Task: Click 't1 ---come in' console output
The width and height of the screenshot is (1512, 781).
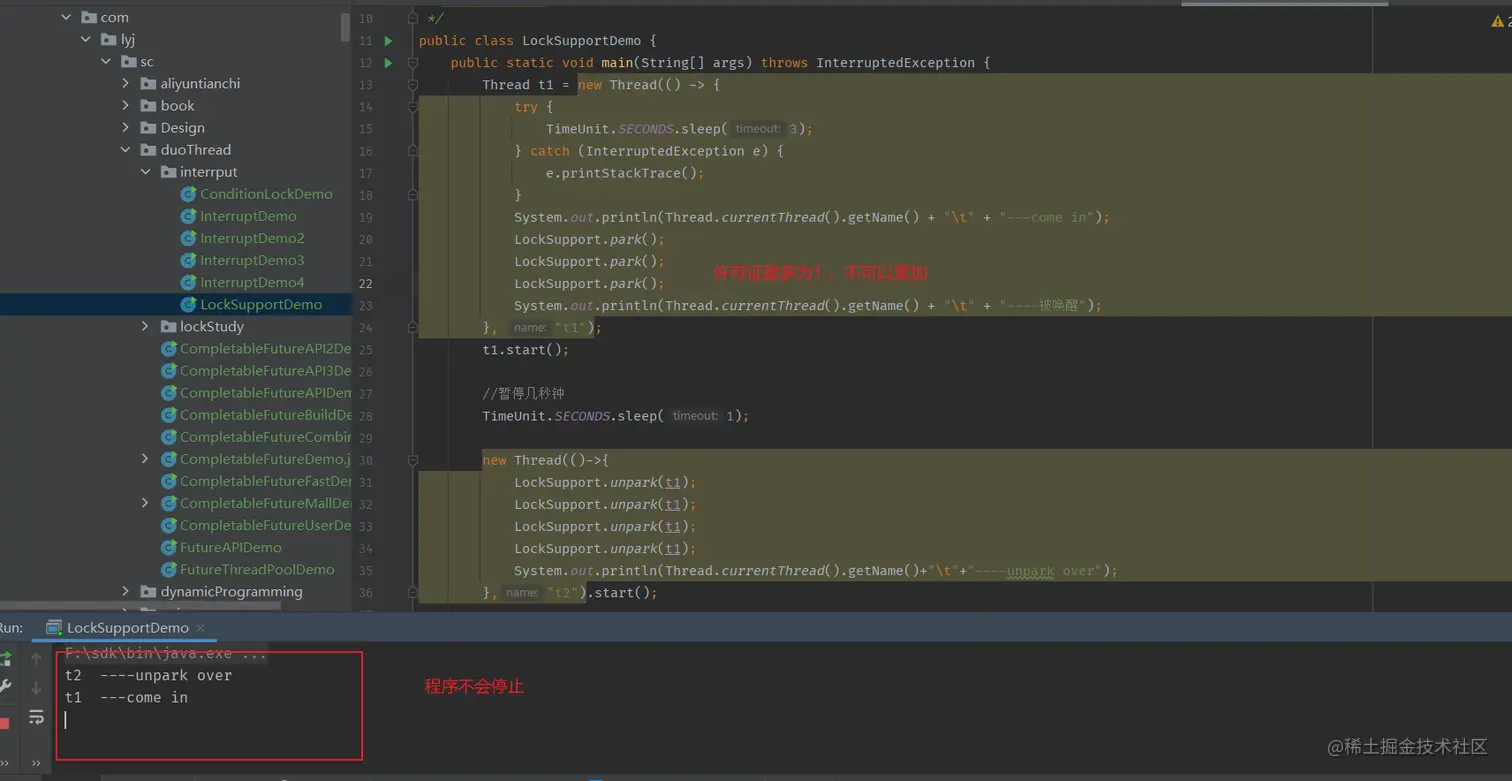Action: pos(126,698)
